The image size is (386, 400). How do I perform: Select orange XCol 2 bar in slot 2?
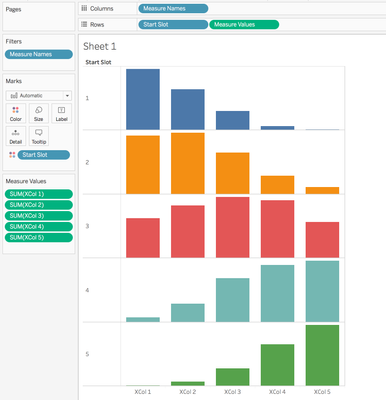coord(188,163)
